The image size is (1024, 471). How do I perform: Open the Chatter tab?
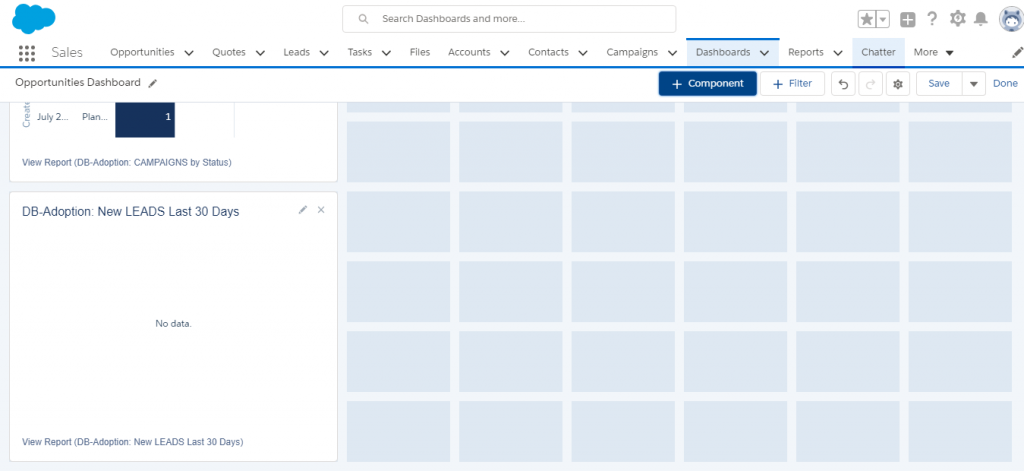878,52
